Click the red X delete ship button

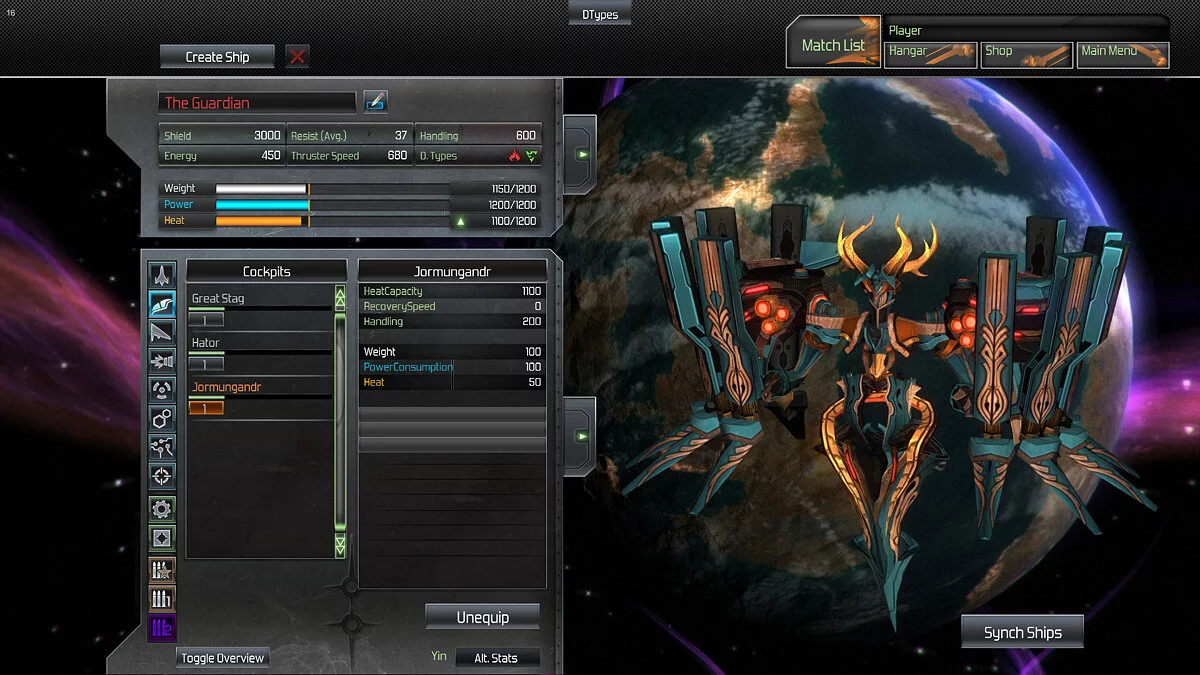point(297,57)
